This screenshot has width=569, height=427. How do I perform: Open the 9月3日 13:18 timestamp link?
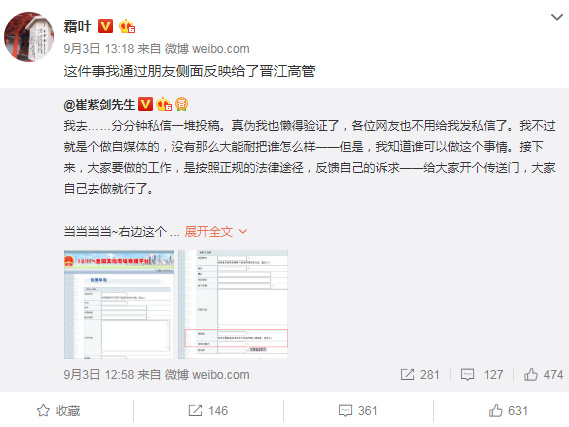(x=99, y=49)
